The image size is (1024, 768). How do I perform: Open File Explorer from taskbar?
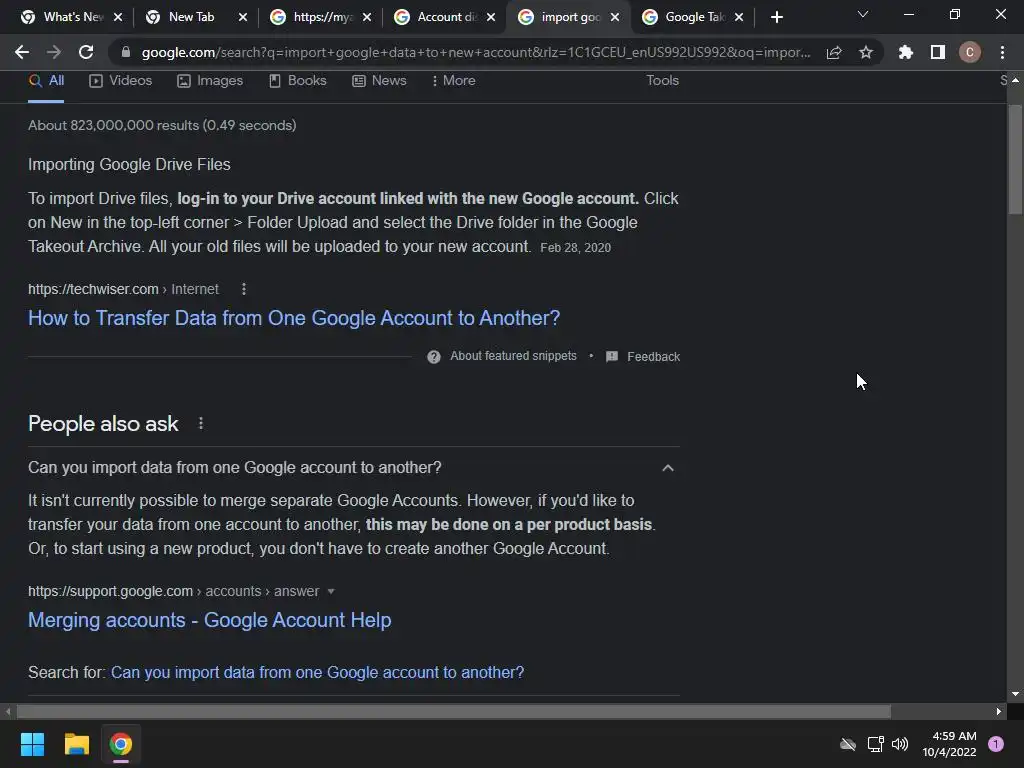pos(76,744)
